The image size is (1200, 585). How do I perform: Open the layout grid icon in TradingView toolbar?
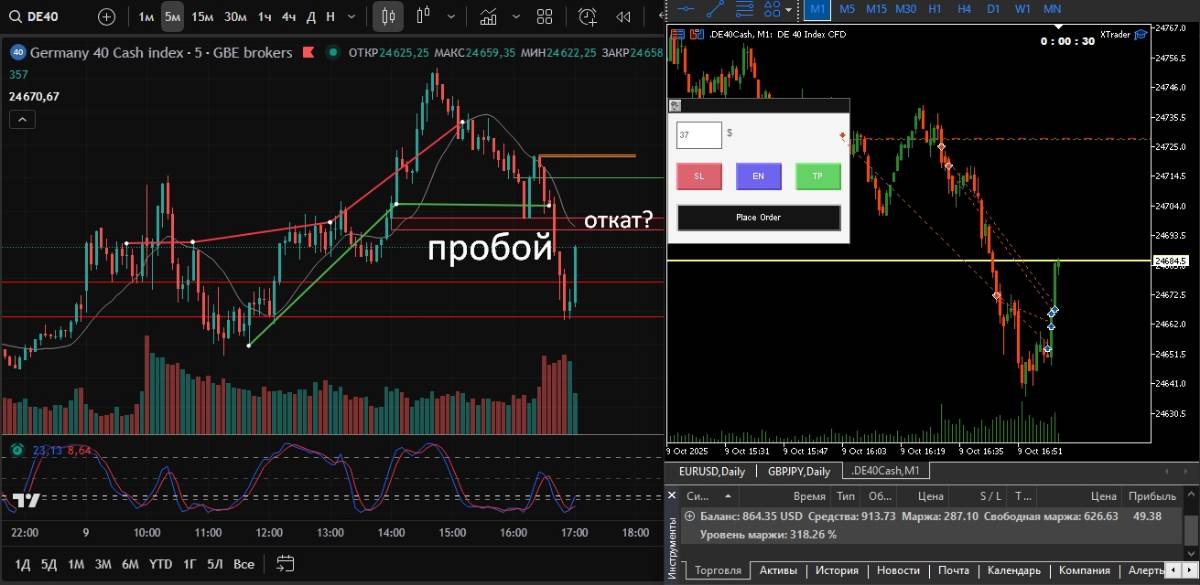[x=544, y=17]
